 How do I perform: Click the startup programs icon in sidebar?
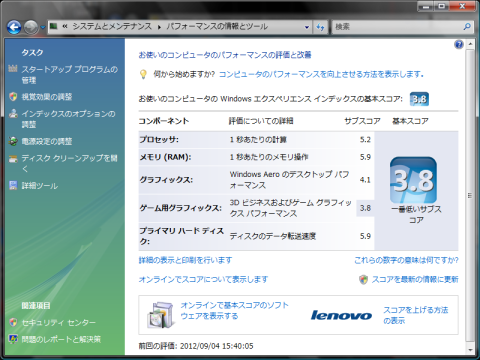click(x=13, y=69)
